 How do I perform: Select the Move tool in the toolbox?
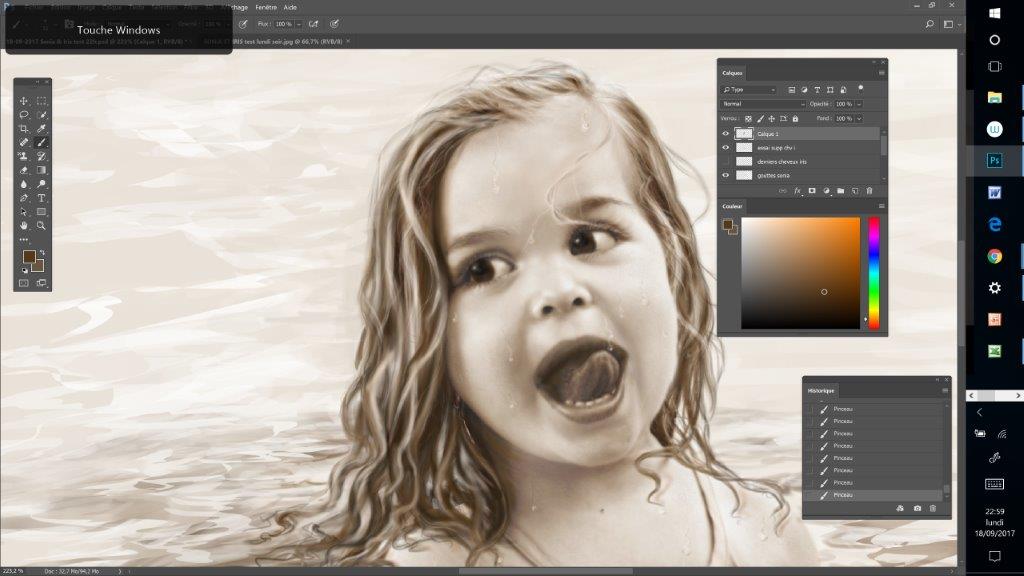(24, 101)
